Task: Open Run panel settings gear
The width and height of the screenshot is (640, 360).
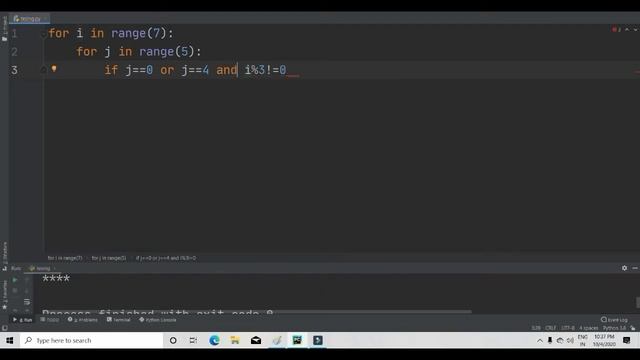Action: click(x=624, y=268)
